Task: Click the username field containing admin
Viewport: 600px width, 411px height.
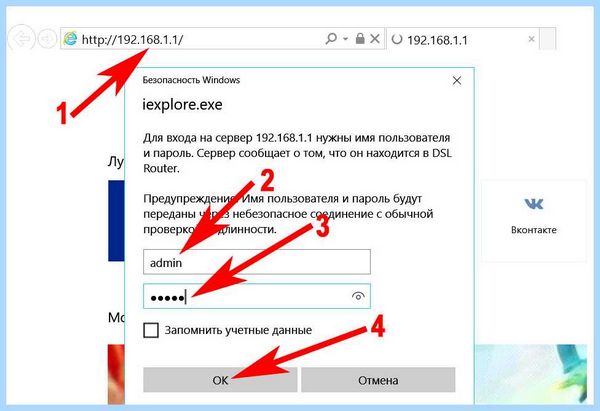Action: click(x=257, y=262)
